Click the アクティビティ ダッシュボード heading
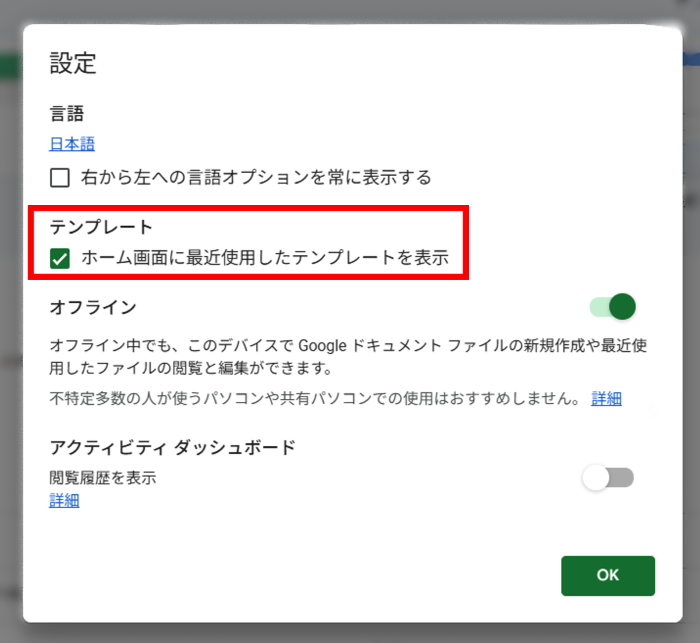Viewport: 700px width, 643px height. [172, 447]
